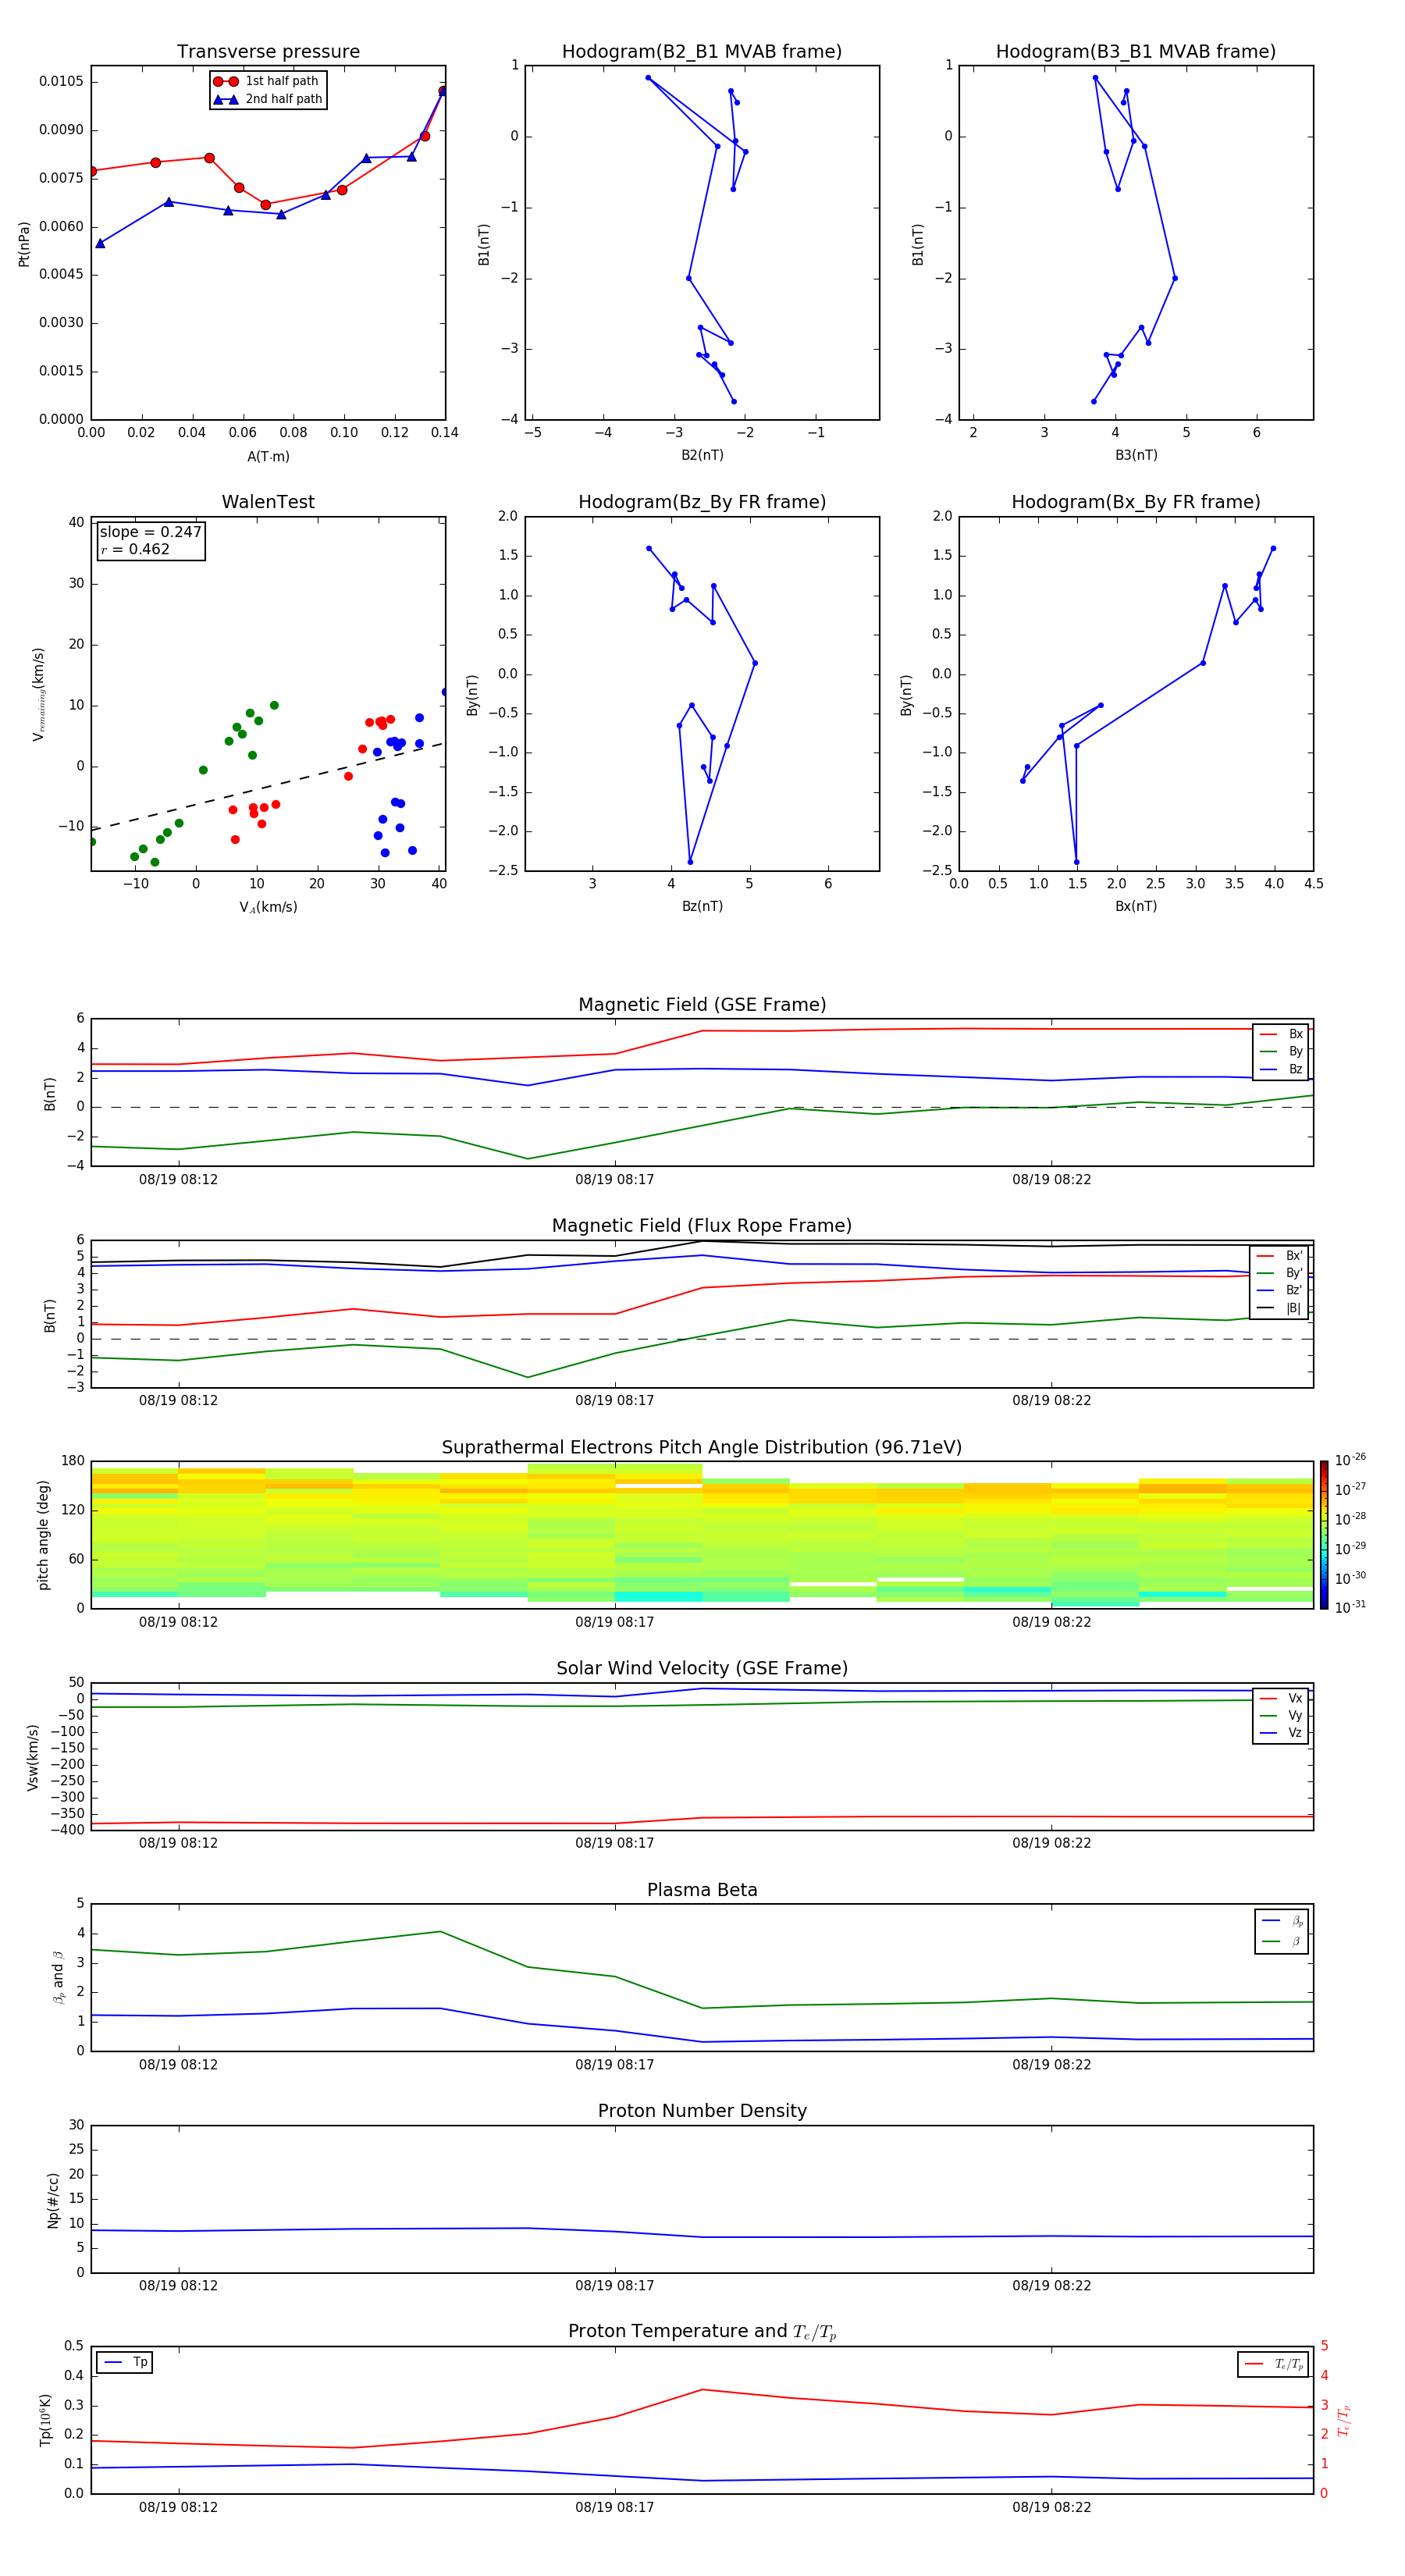Select the Vz legend entry

click(1282, 1733)
